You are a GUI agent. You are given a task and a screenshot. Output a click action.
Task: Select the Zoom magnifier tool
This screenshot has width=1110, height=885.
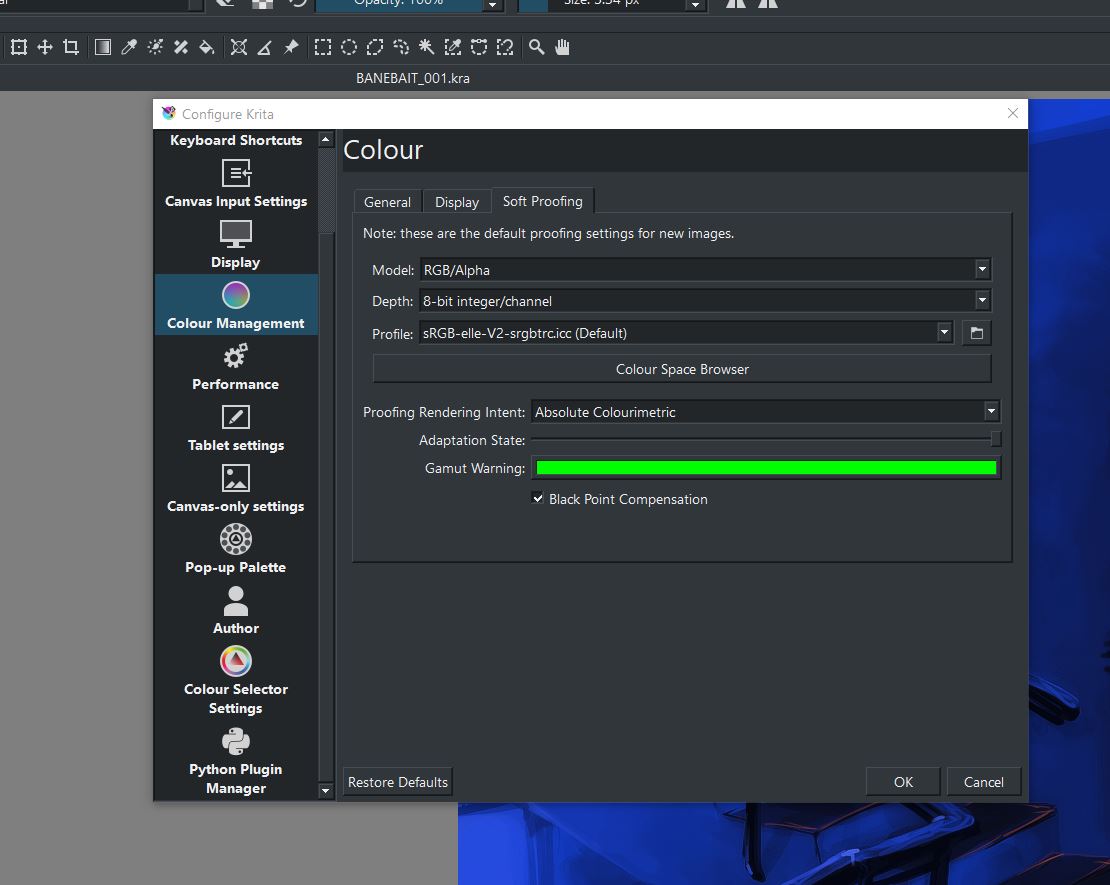click(537, 47)
